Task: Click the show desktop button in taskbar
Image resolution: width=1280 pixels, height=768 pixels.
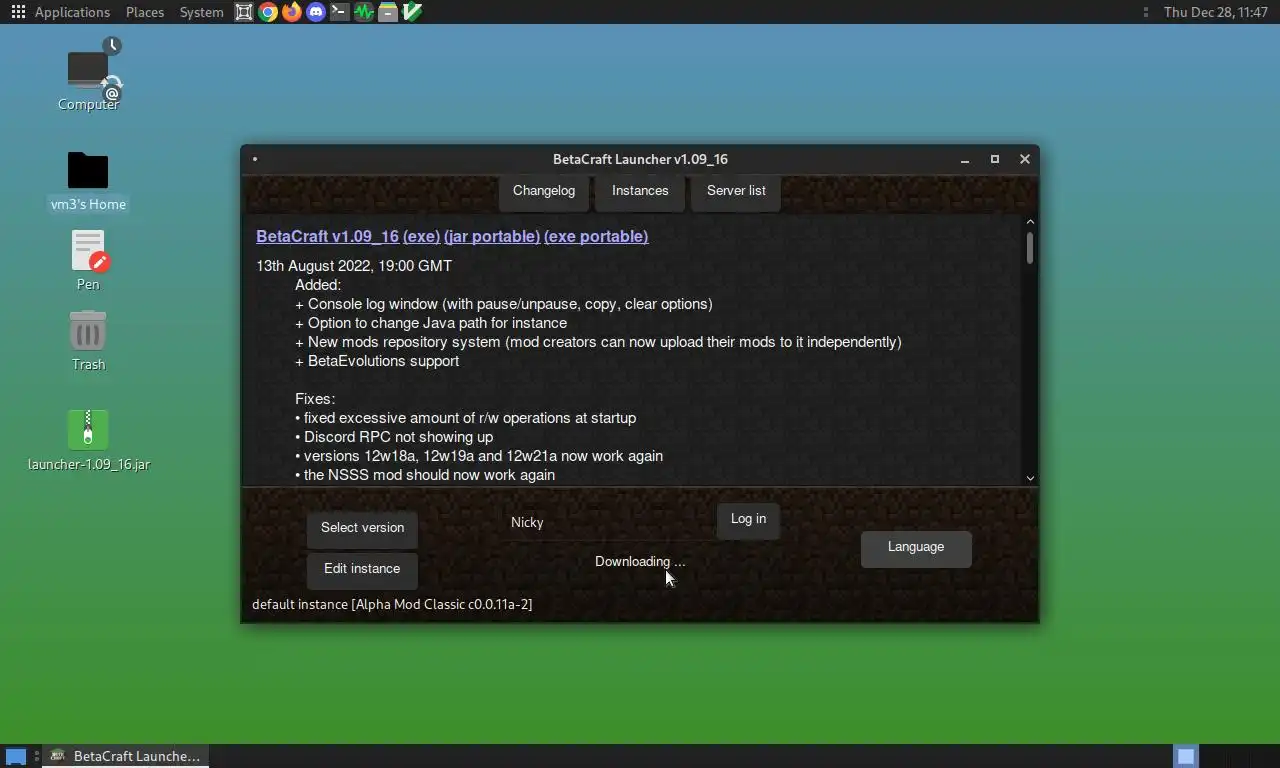Action: point(15,756)
